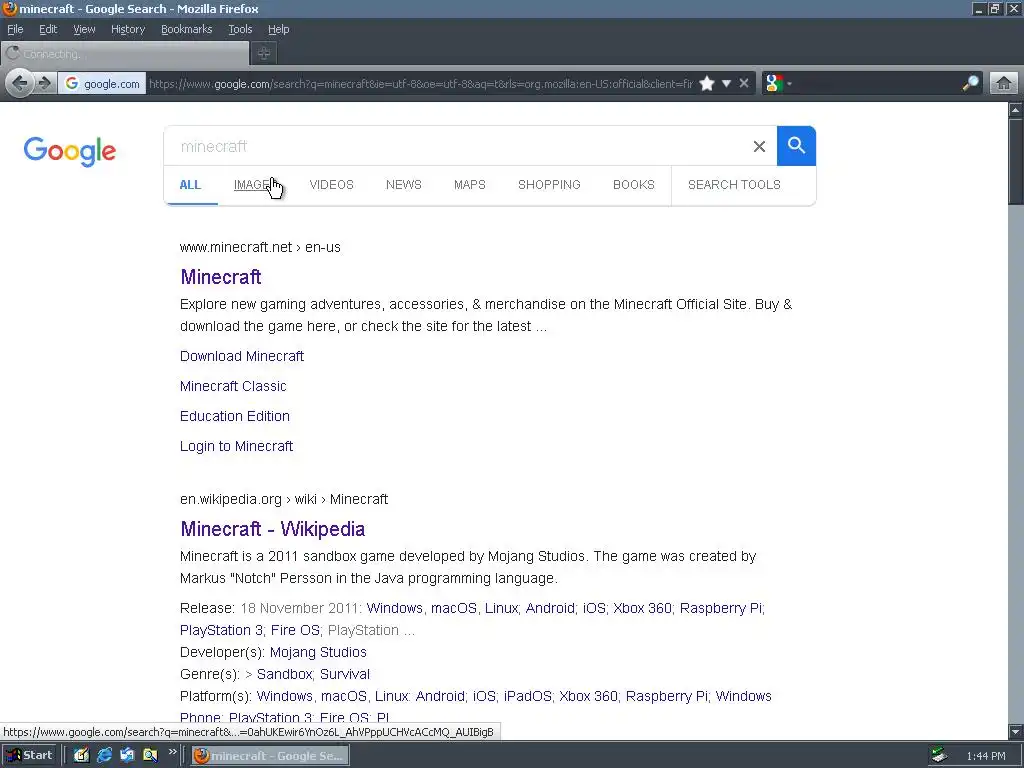The image size is (1024, 768).
Task: Bookmark this page with the star icon
Action: (x=707, y=84)
